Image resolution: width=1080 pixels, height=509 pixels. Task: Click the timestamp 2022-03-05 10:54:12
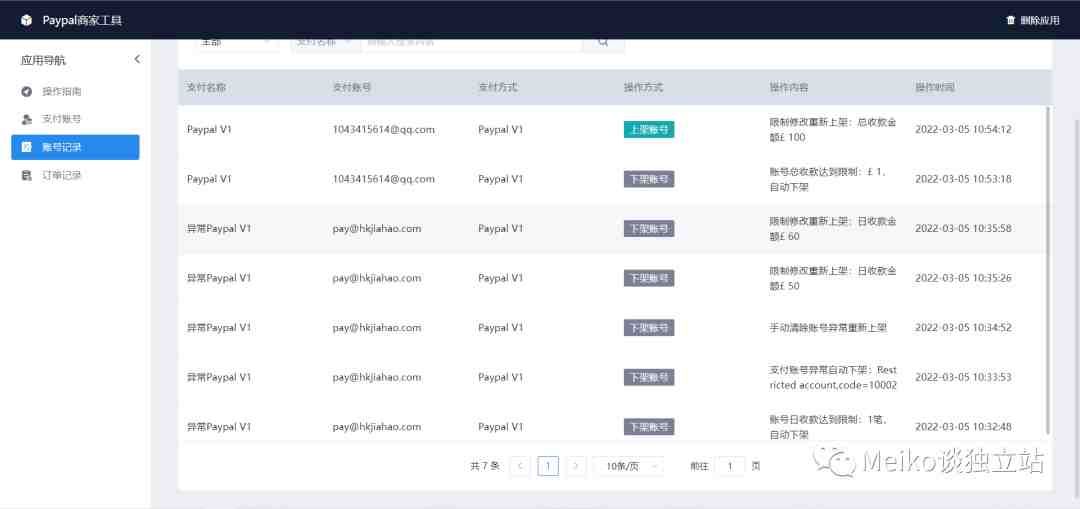963,129
